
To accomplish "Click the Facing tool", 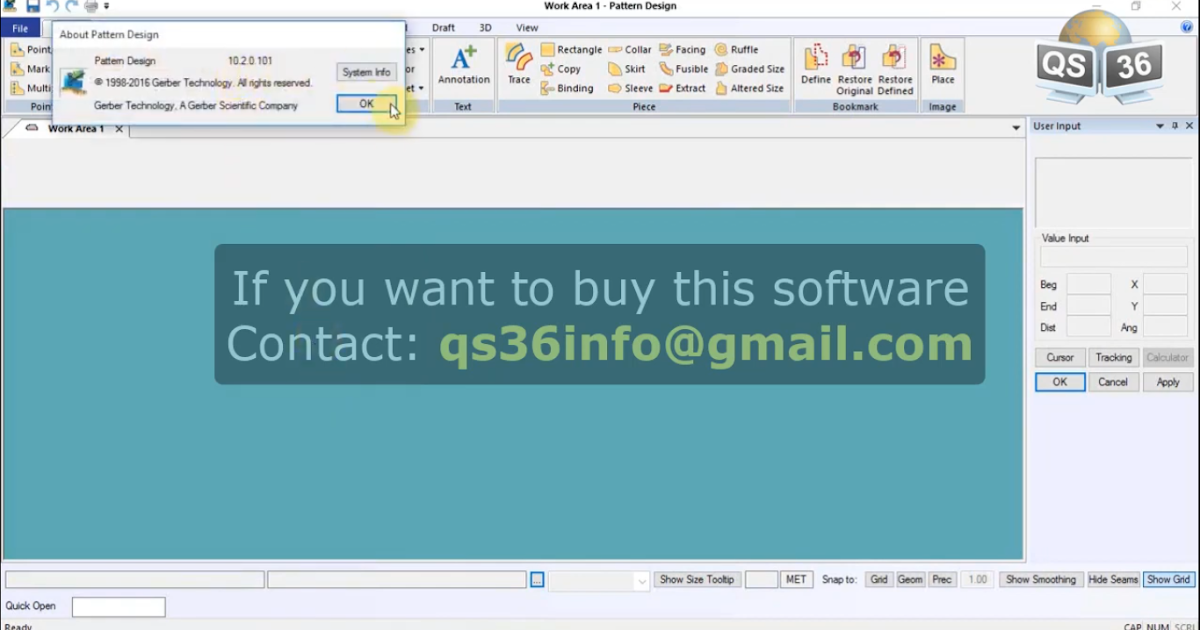I will (x=682, y=50).
